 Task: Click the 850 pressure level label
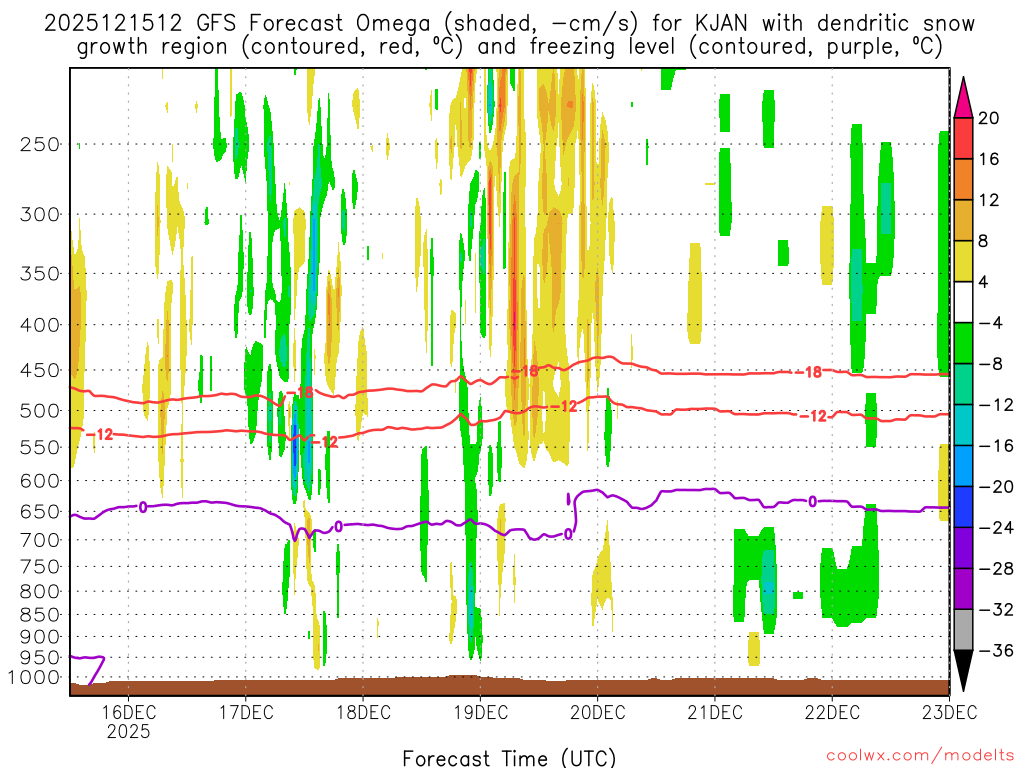click(40, 615)
